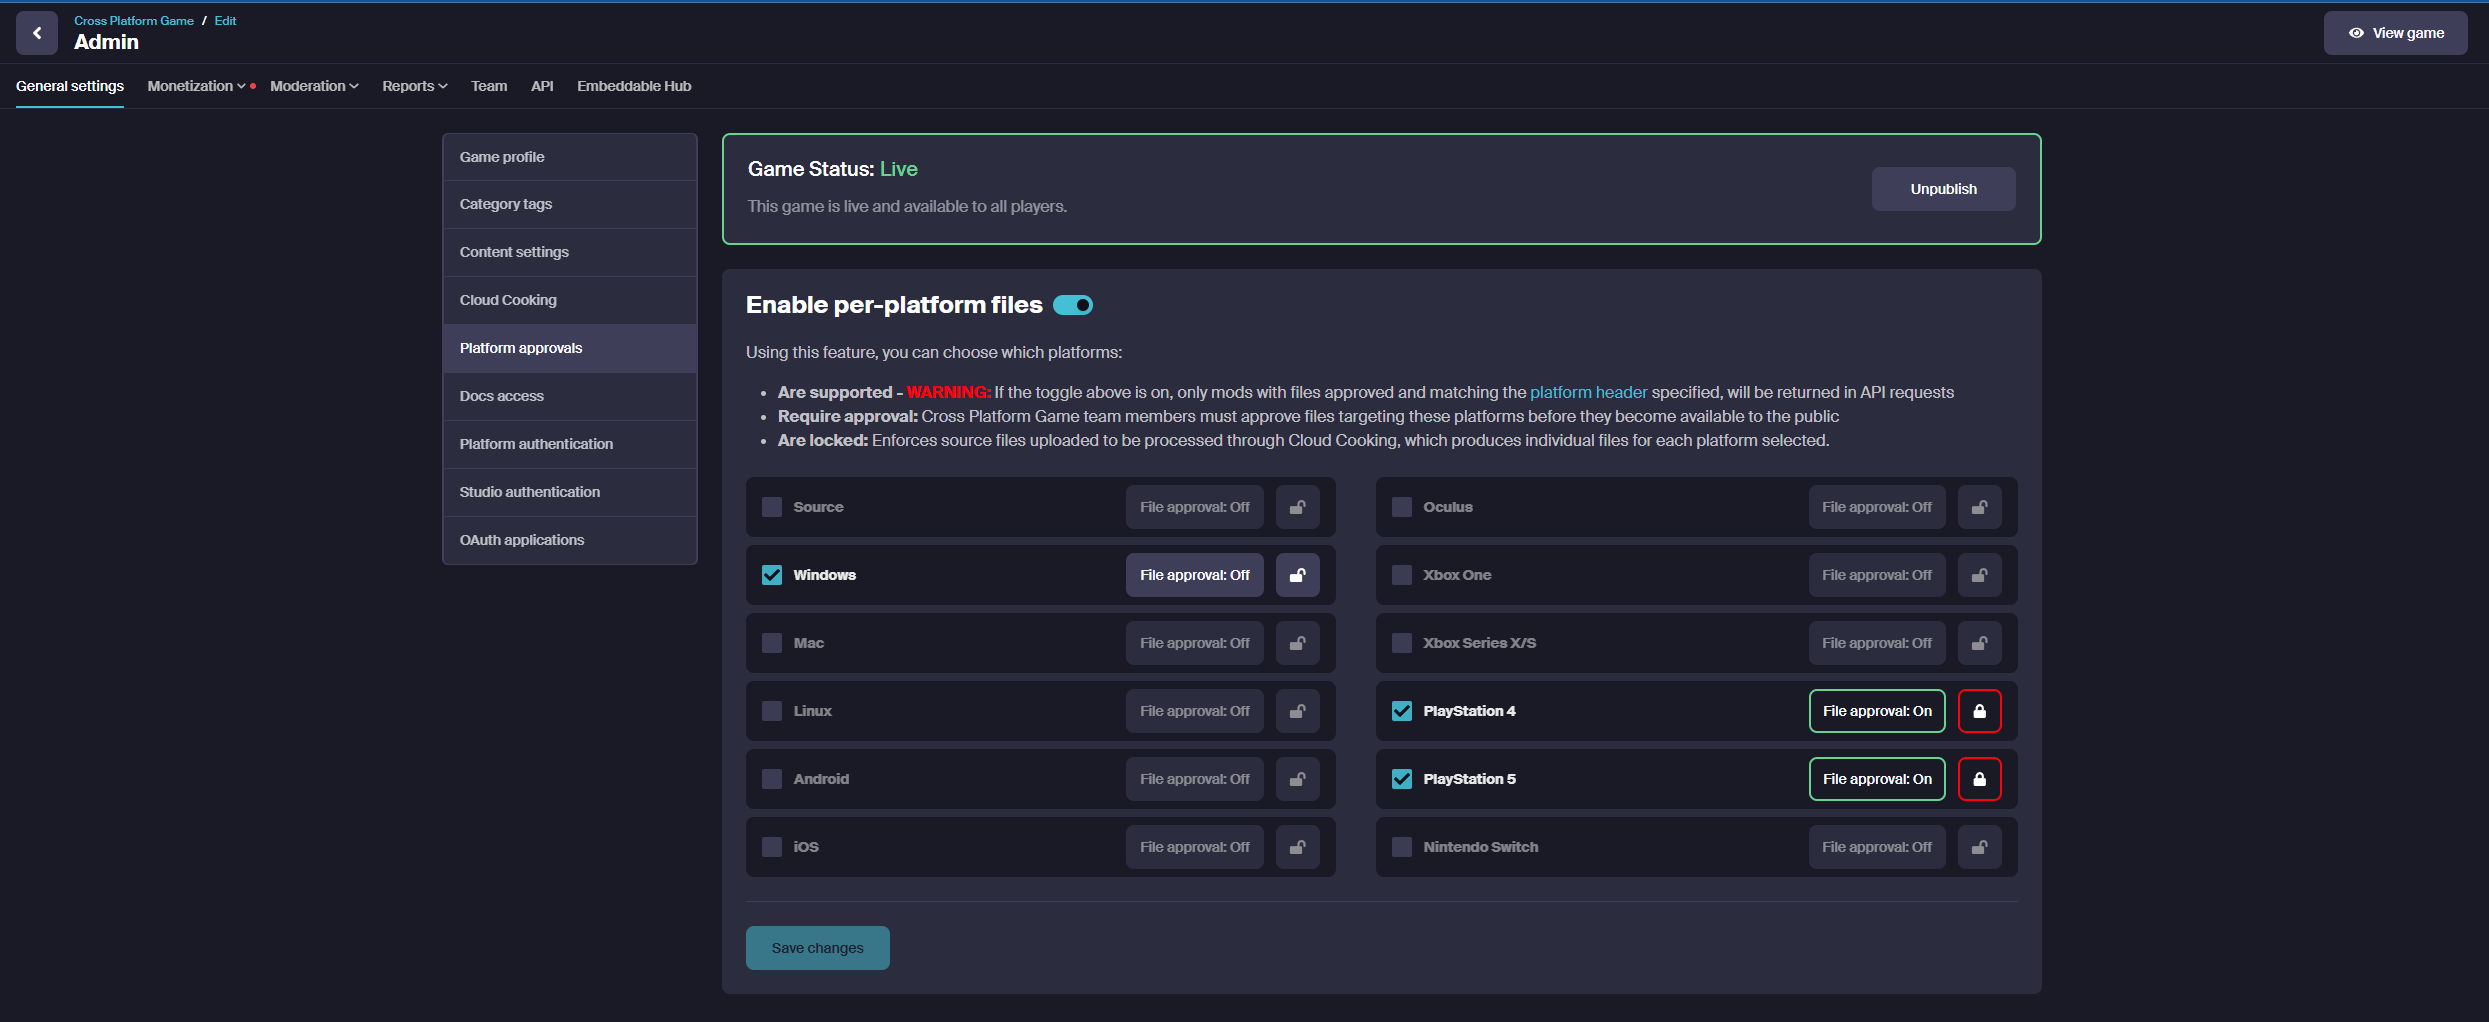Select Platform authentication in sidebar

[x=570, y=444]
